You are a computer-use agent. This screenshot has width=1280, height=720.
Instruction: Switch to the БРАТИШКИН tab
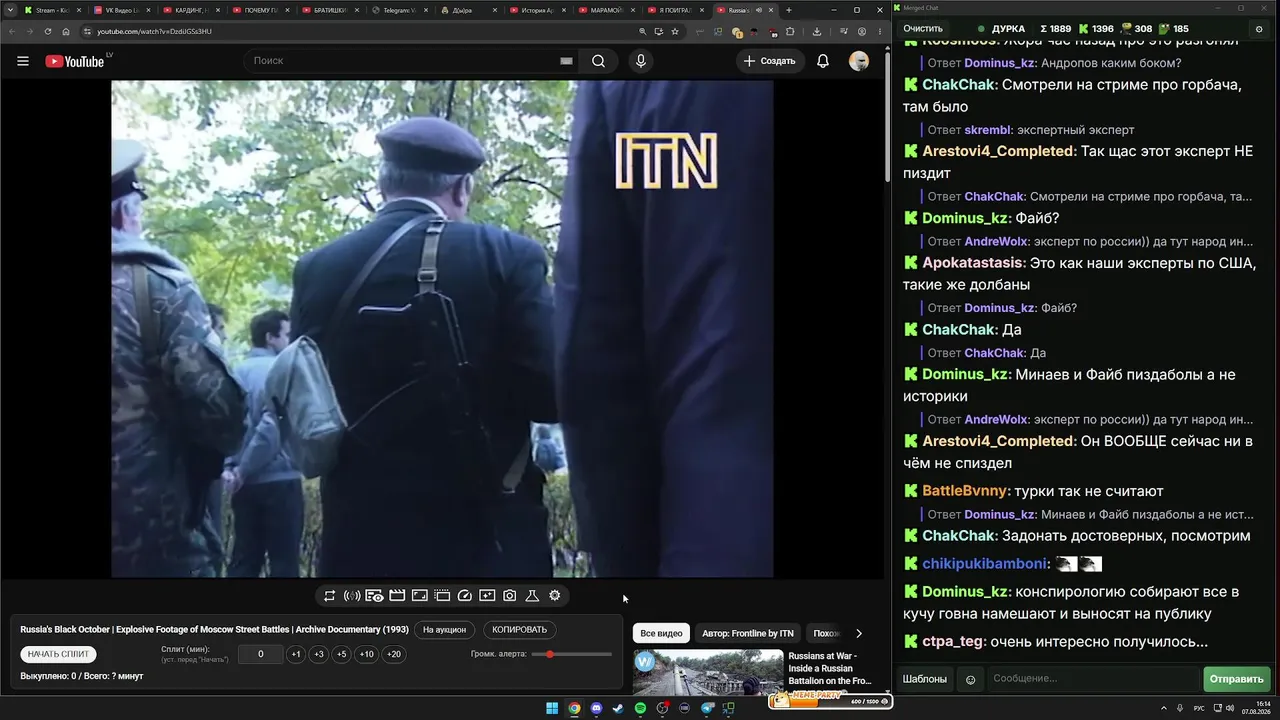click(329, 10)
